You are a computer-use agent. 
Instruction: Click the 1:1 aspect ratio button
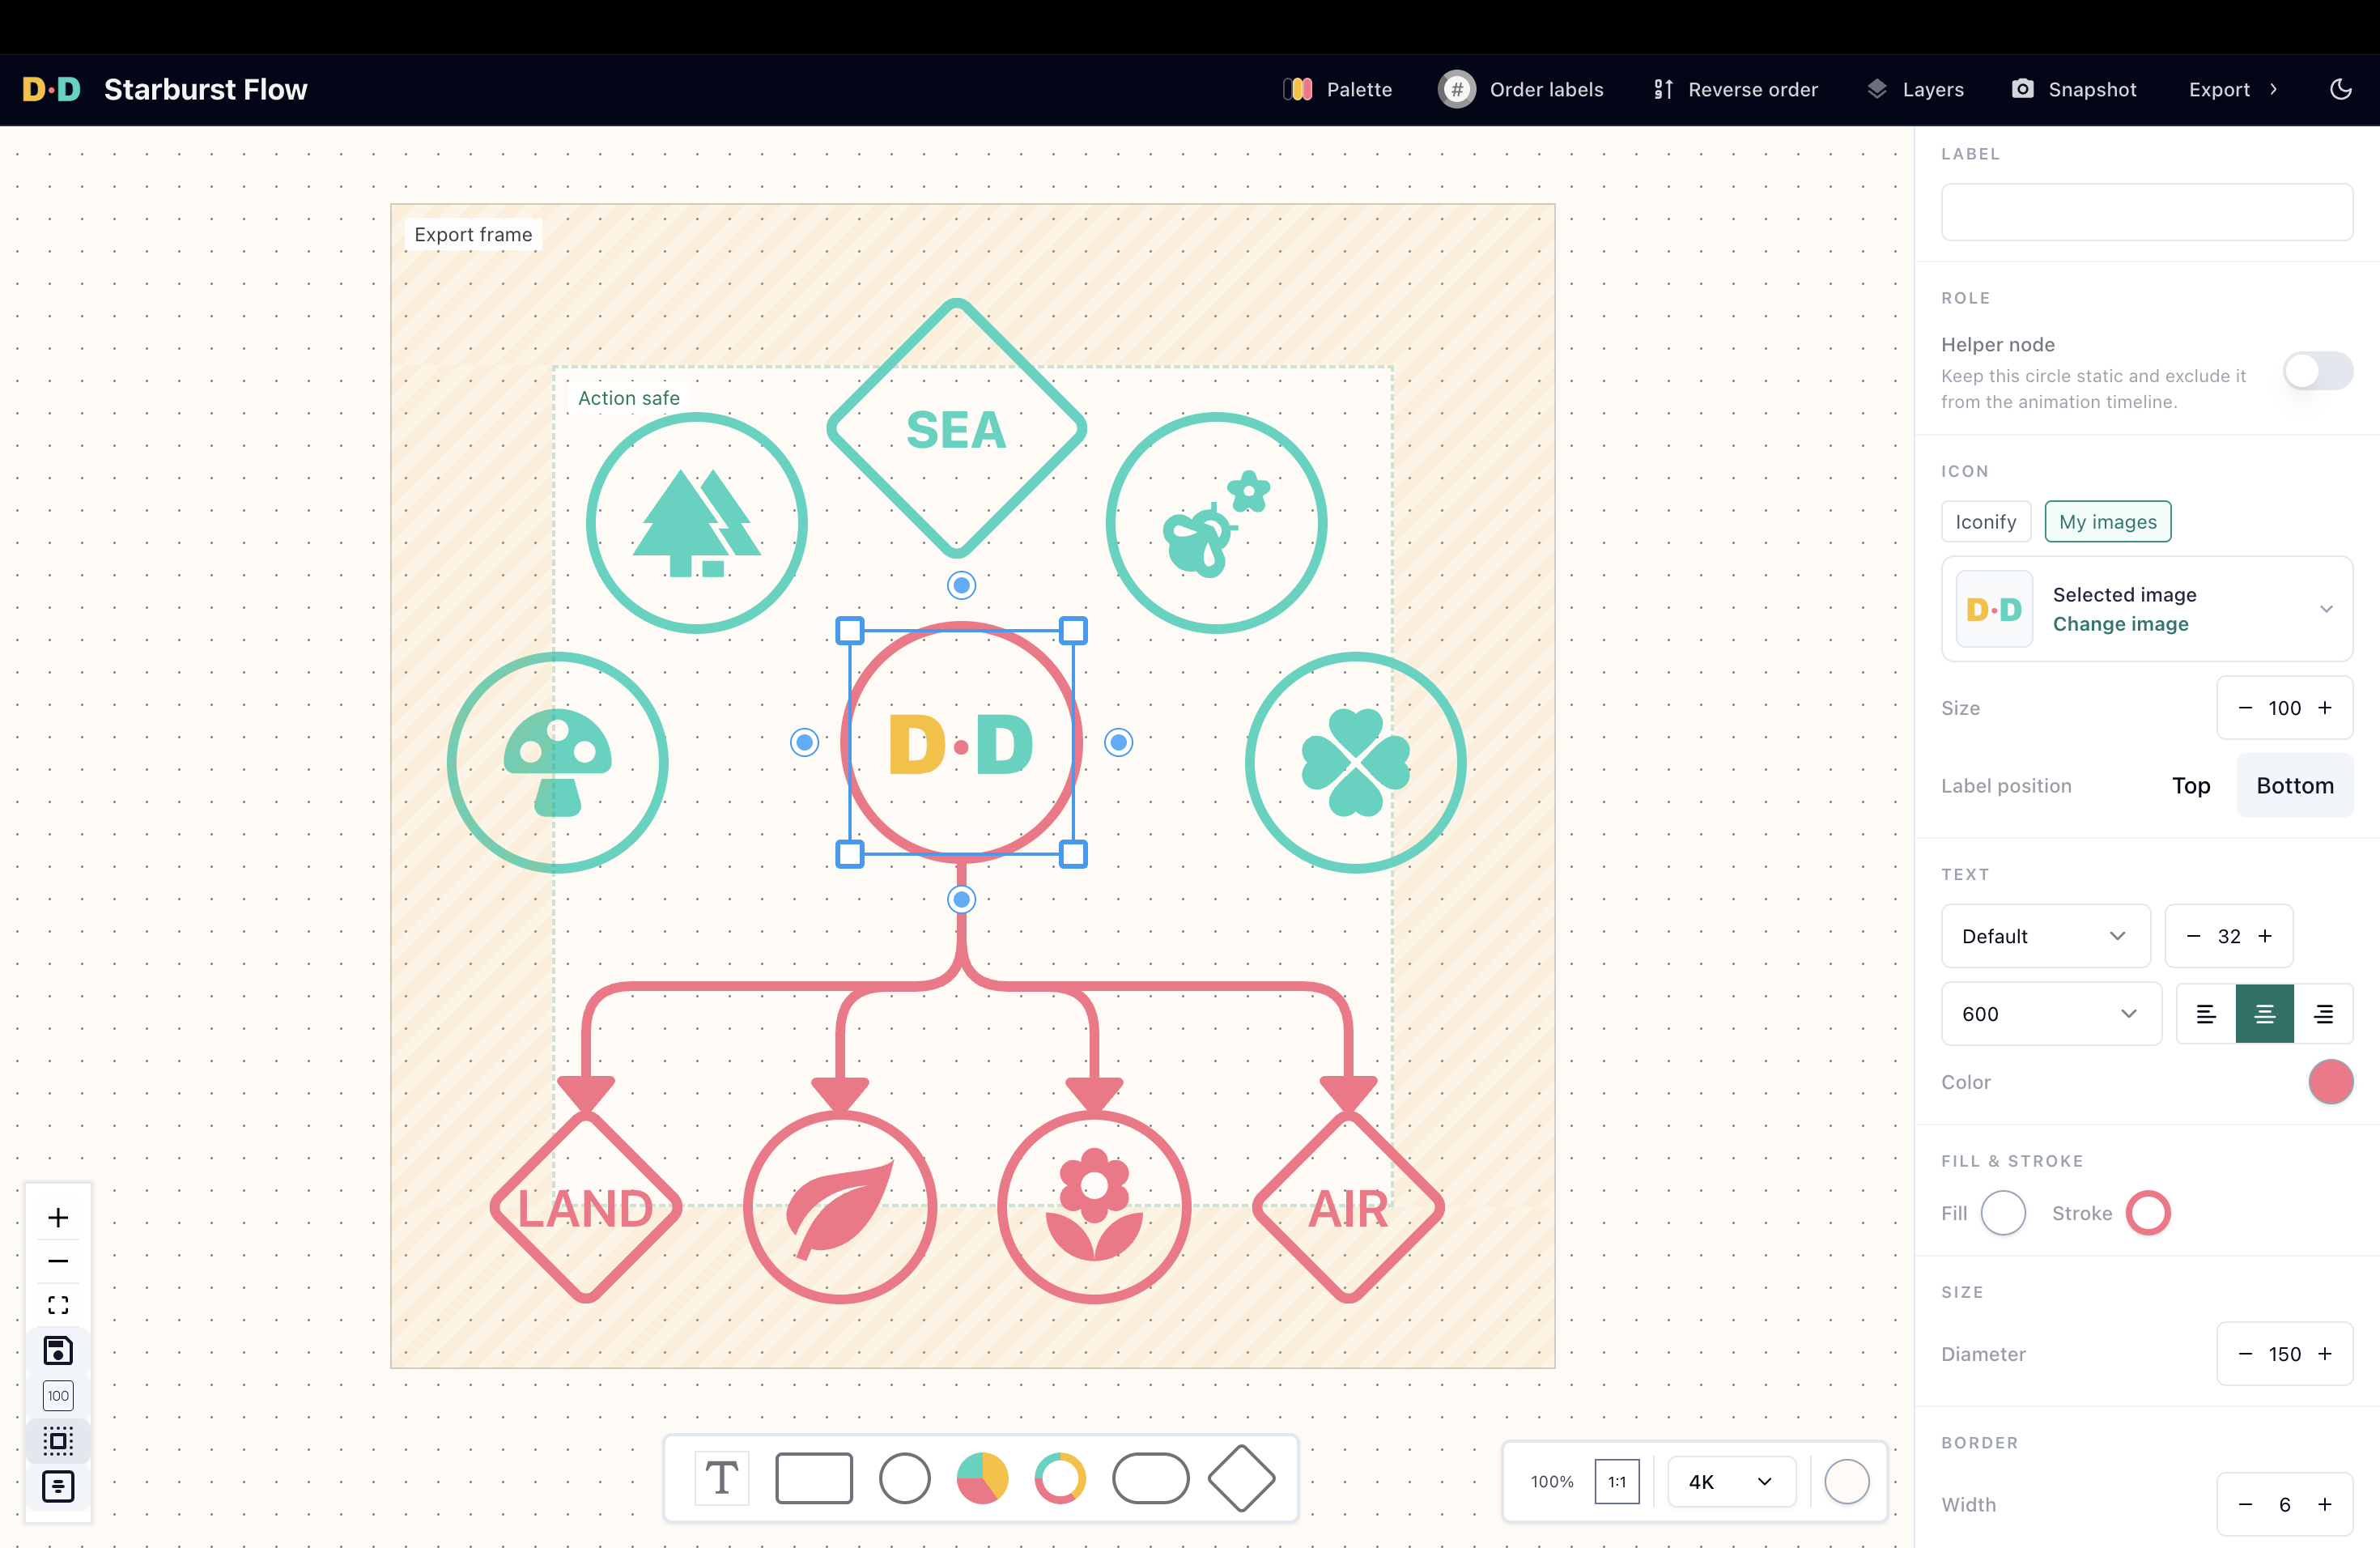click(x=1616, y=1481)
